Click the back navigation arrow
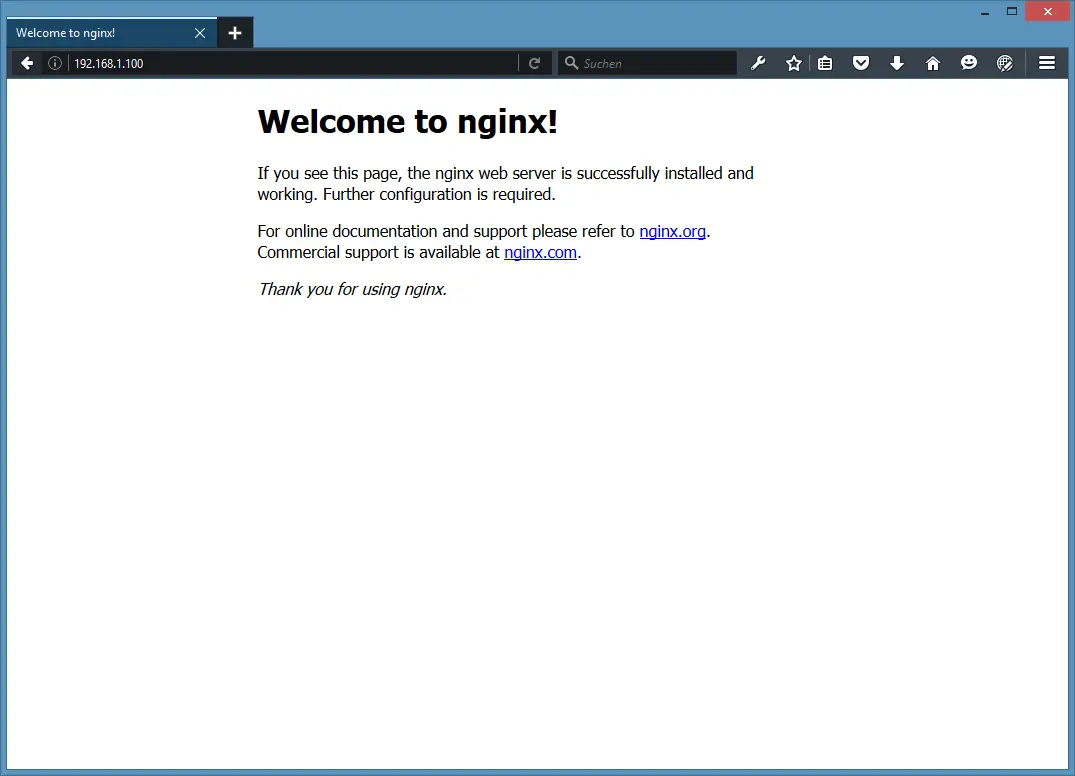Screen dimensions: 1075x776 [27, 63]
